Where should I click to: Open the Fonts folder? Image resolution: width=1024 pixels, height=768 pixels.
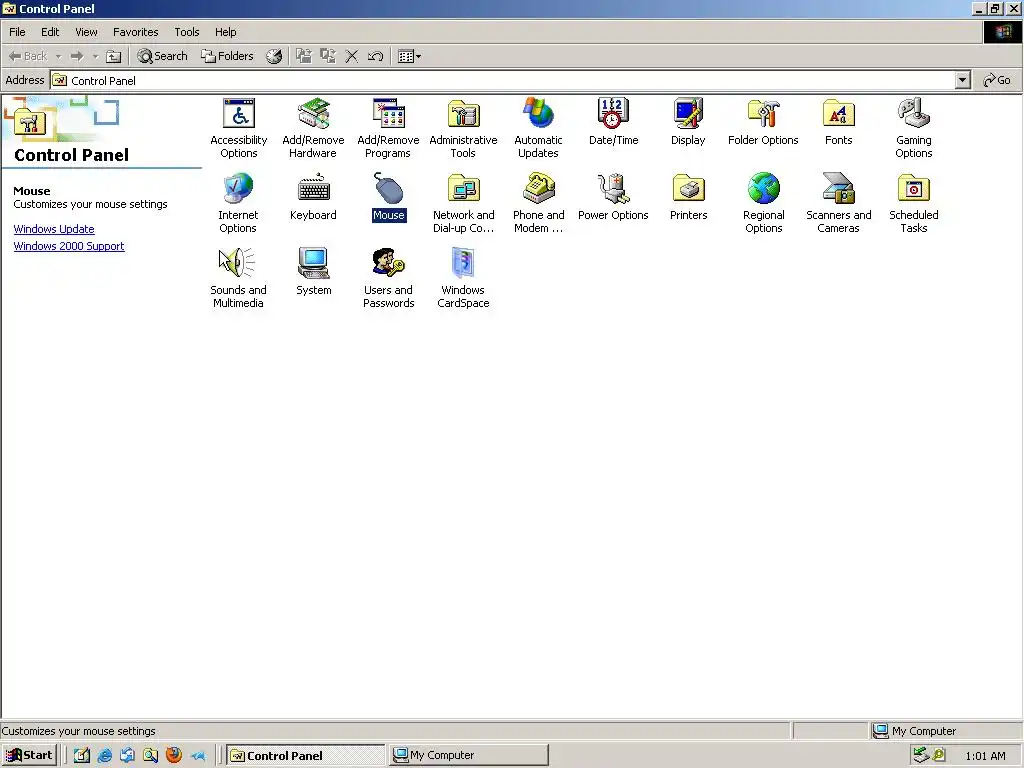pyautogui.click(x=839, y=122)
